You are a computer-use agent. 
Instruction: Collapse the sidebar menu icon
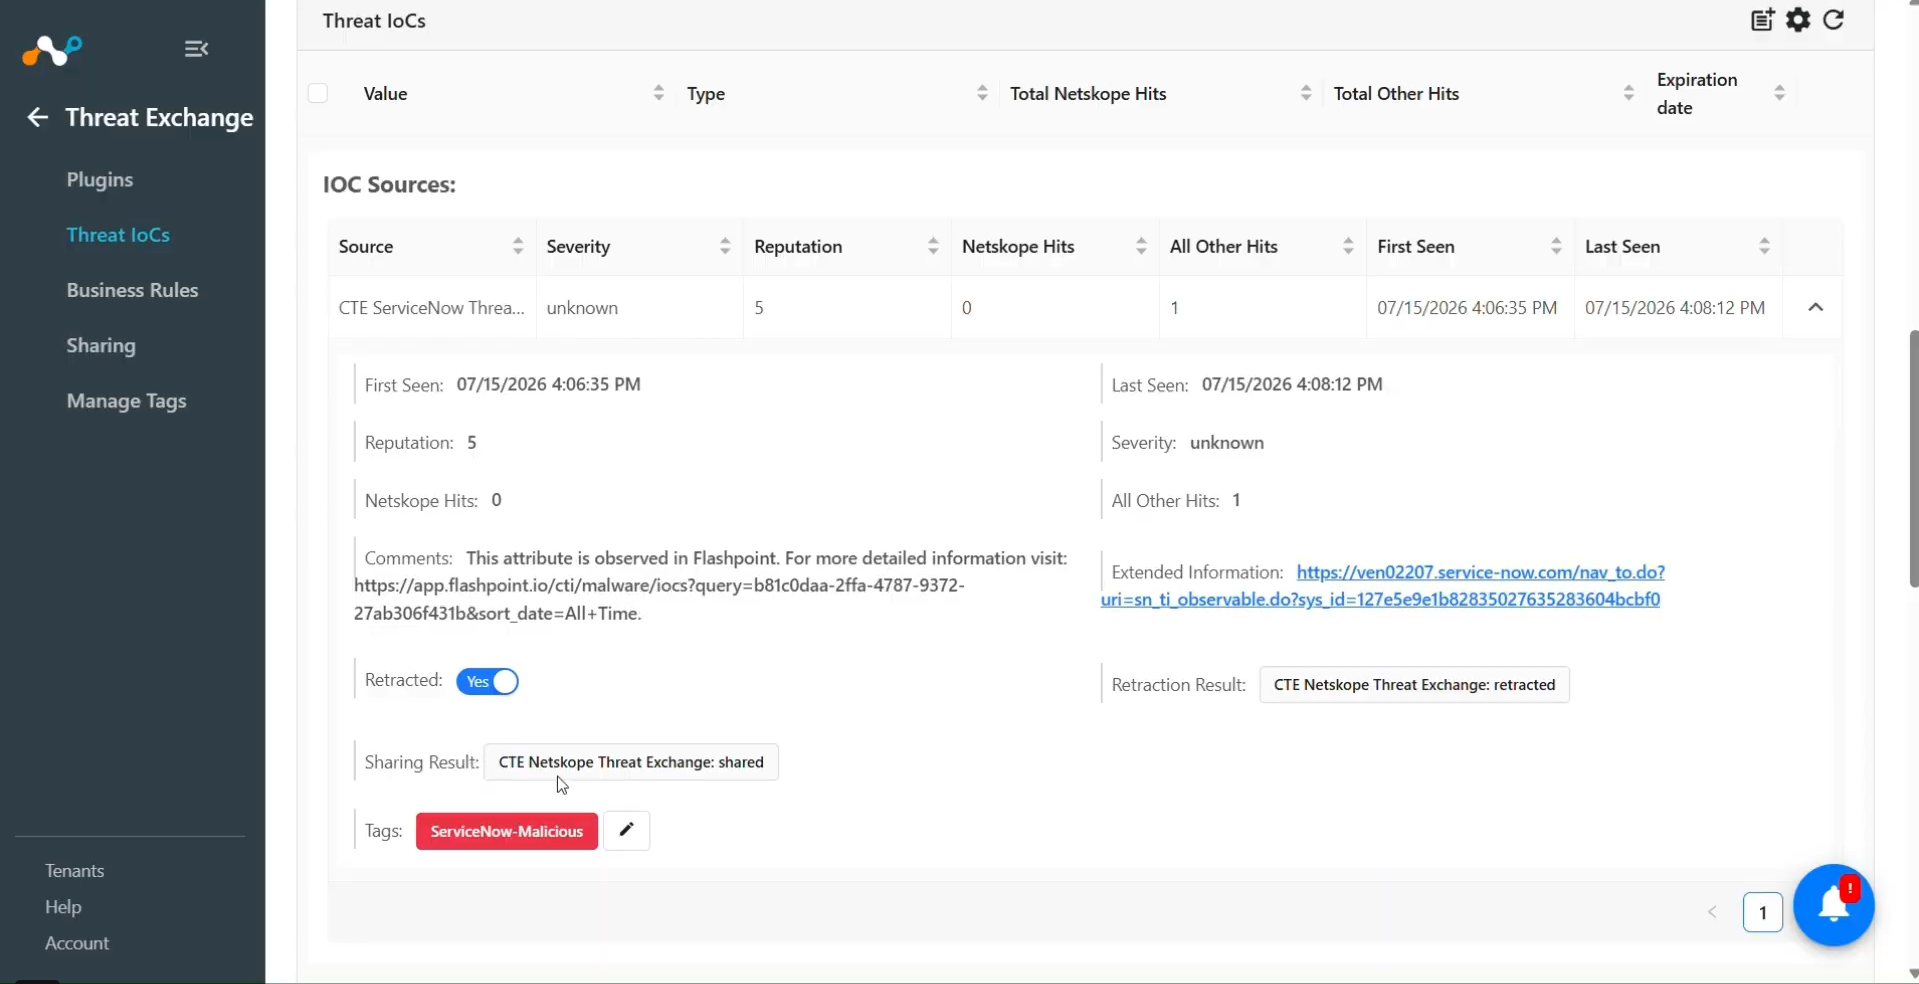196,48
